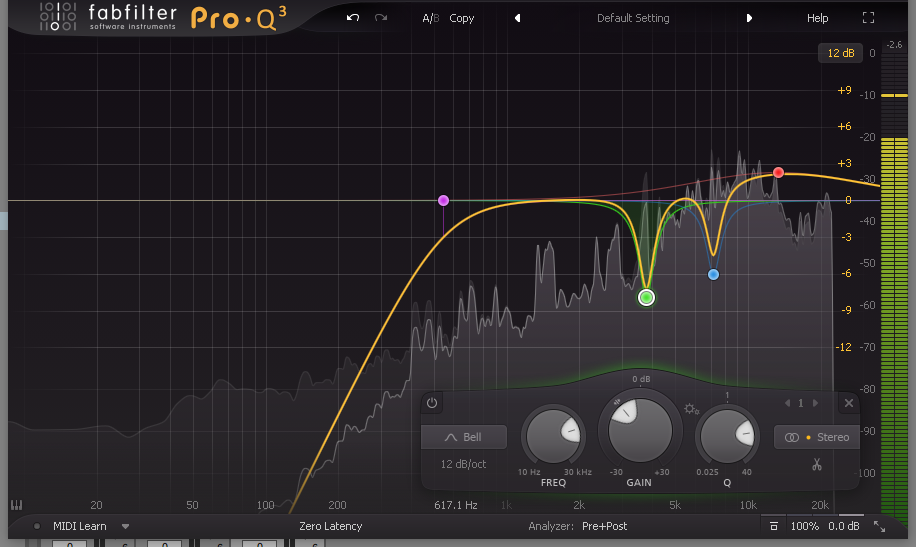
Task: Select the blue band node
Action: 713,274
